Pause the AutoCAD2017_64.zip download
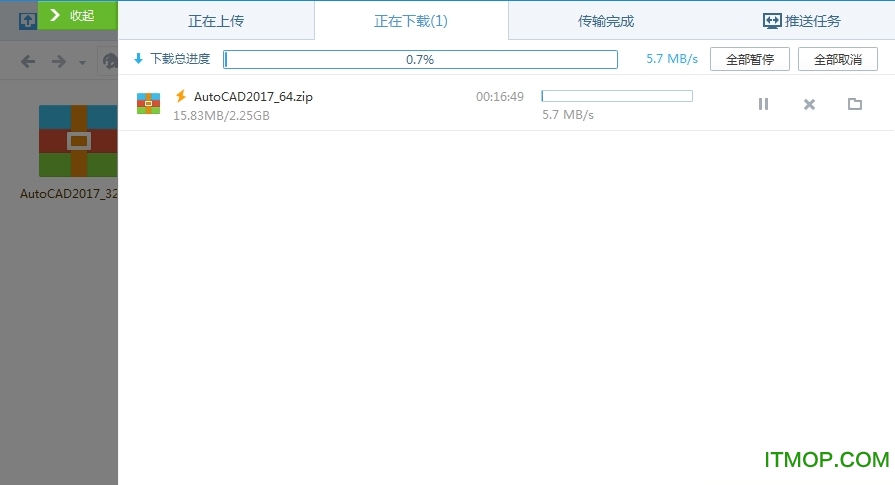The width and height of the screenshot is (895, 485). 763,104
